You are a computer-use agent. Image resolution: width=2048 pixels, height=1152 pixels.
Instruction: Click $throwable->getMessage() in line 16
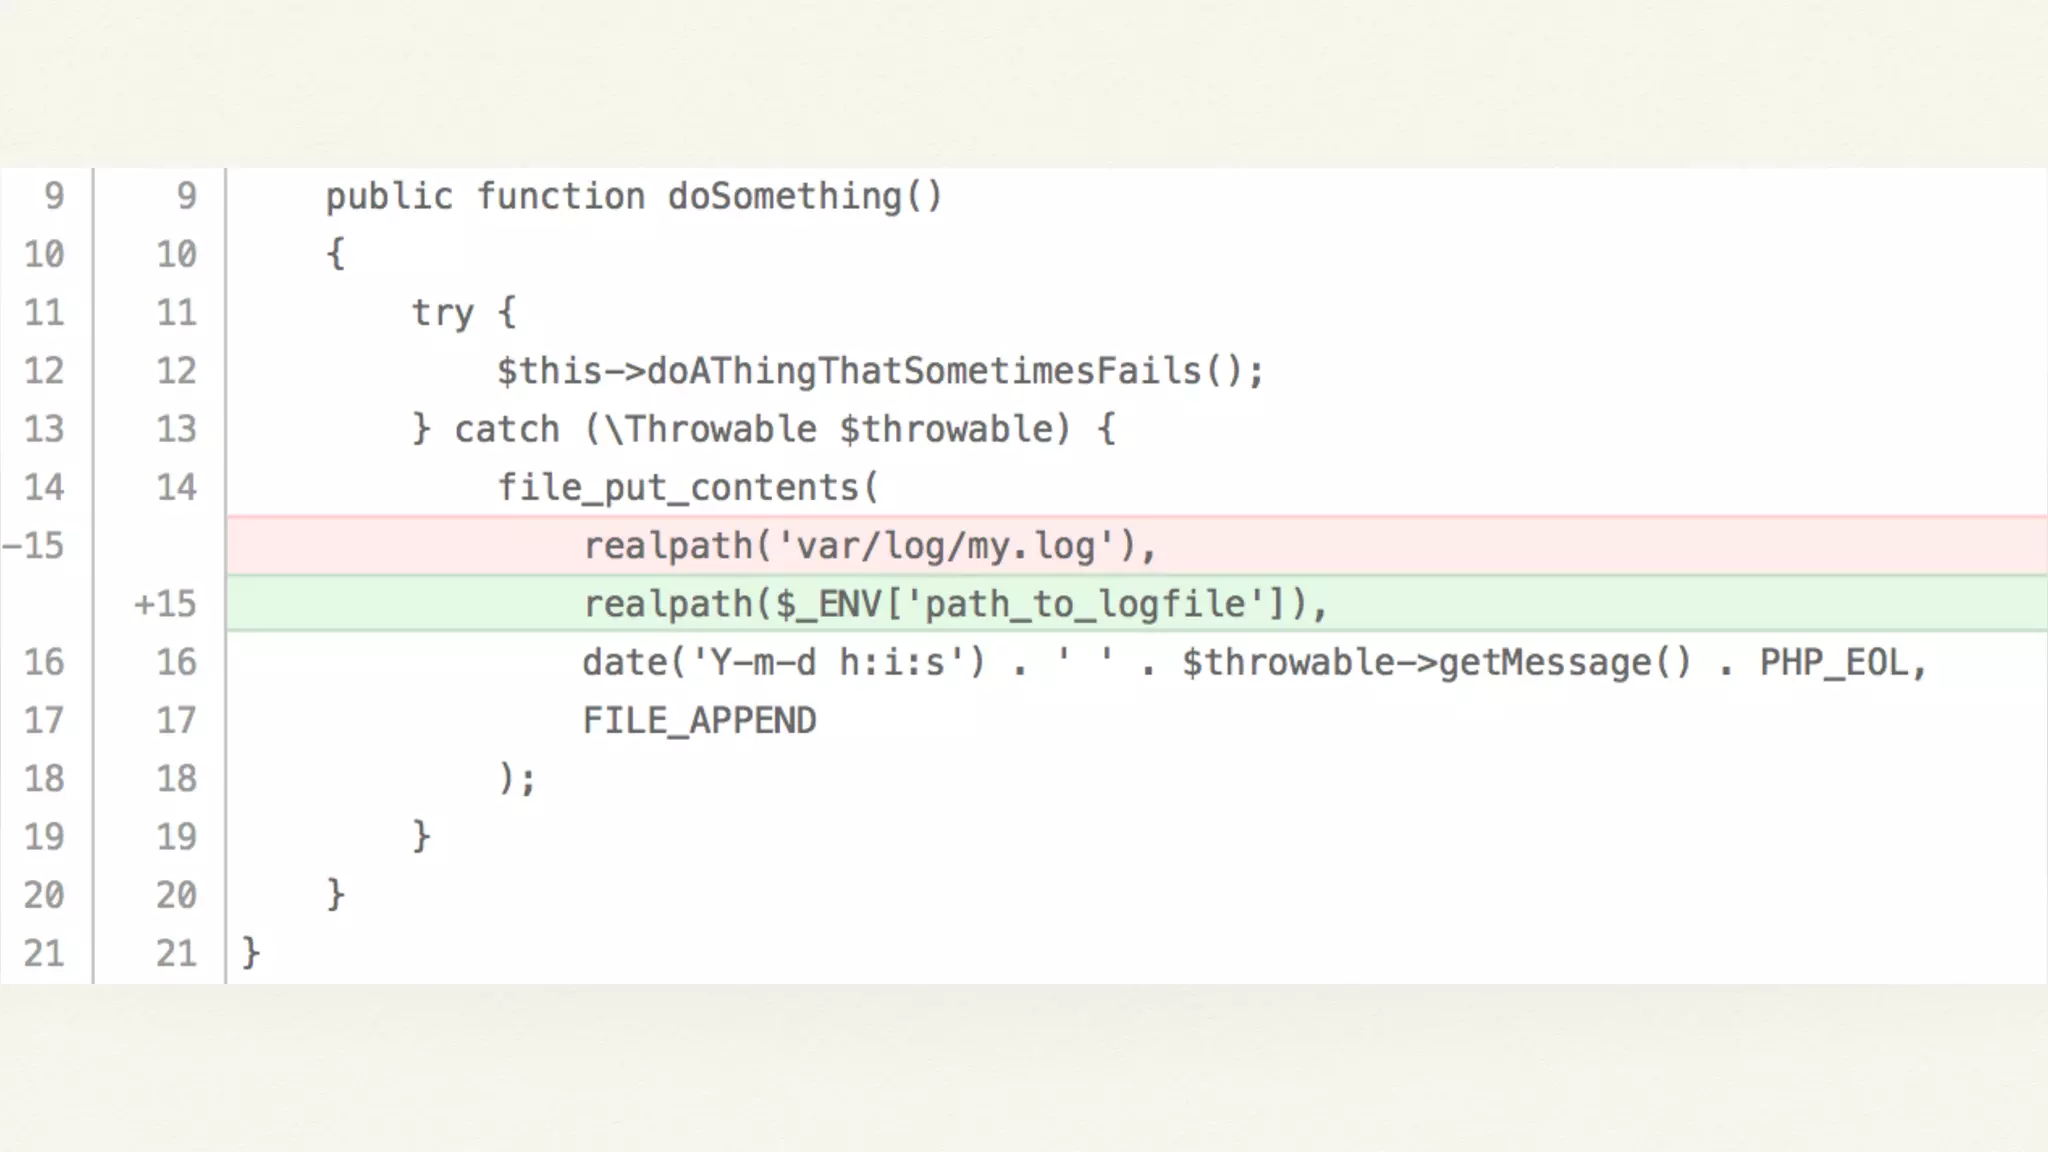coord(1436,662)
